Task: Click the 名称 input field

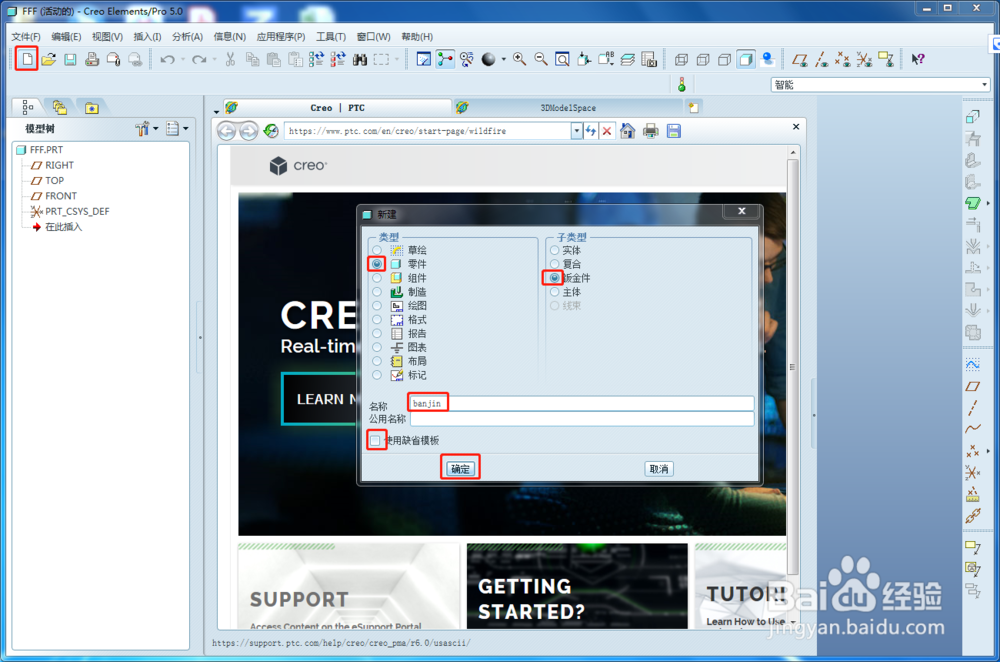Action: tap(582, 403)
